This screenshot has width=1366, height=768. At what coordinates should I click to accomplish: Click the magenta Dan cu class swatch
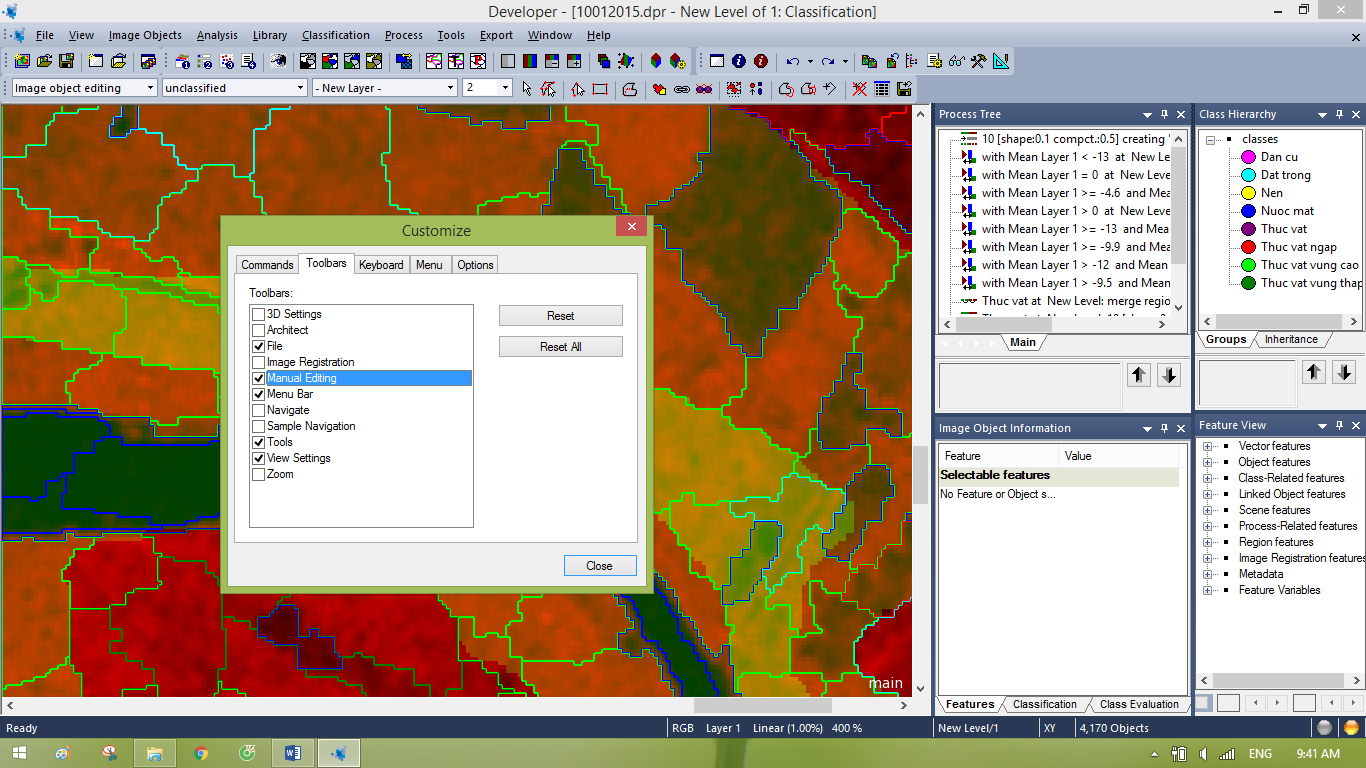pyautogui.click(x=1248, y=157)
